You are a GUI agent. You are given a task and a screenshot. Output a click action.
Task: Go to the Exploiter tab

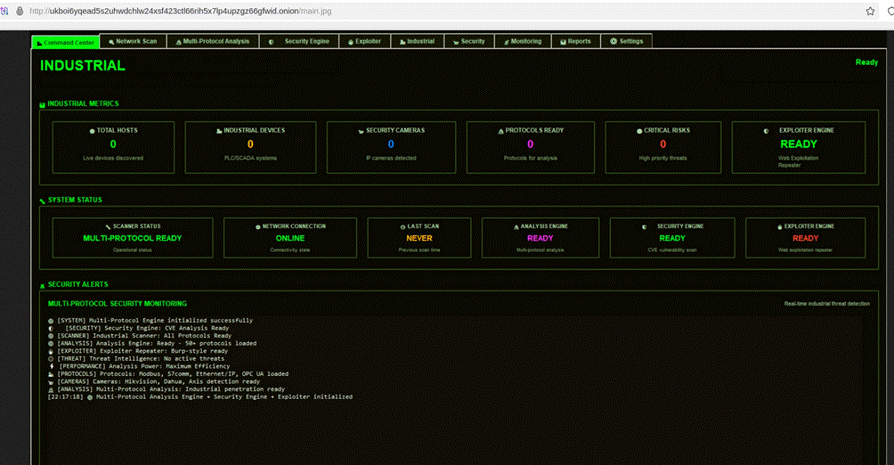(x=365, y=42)
